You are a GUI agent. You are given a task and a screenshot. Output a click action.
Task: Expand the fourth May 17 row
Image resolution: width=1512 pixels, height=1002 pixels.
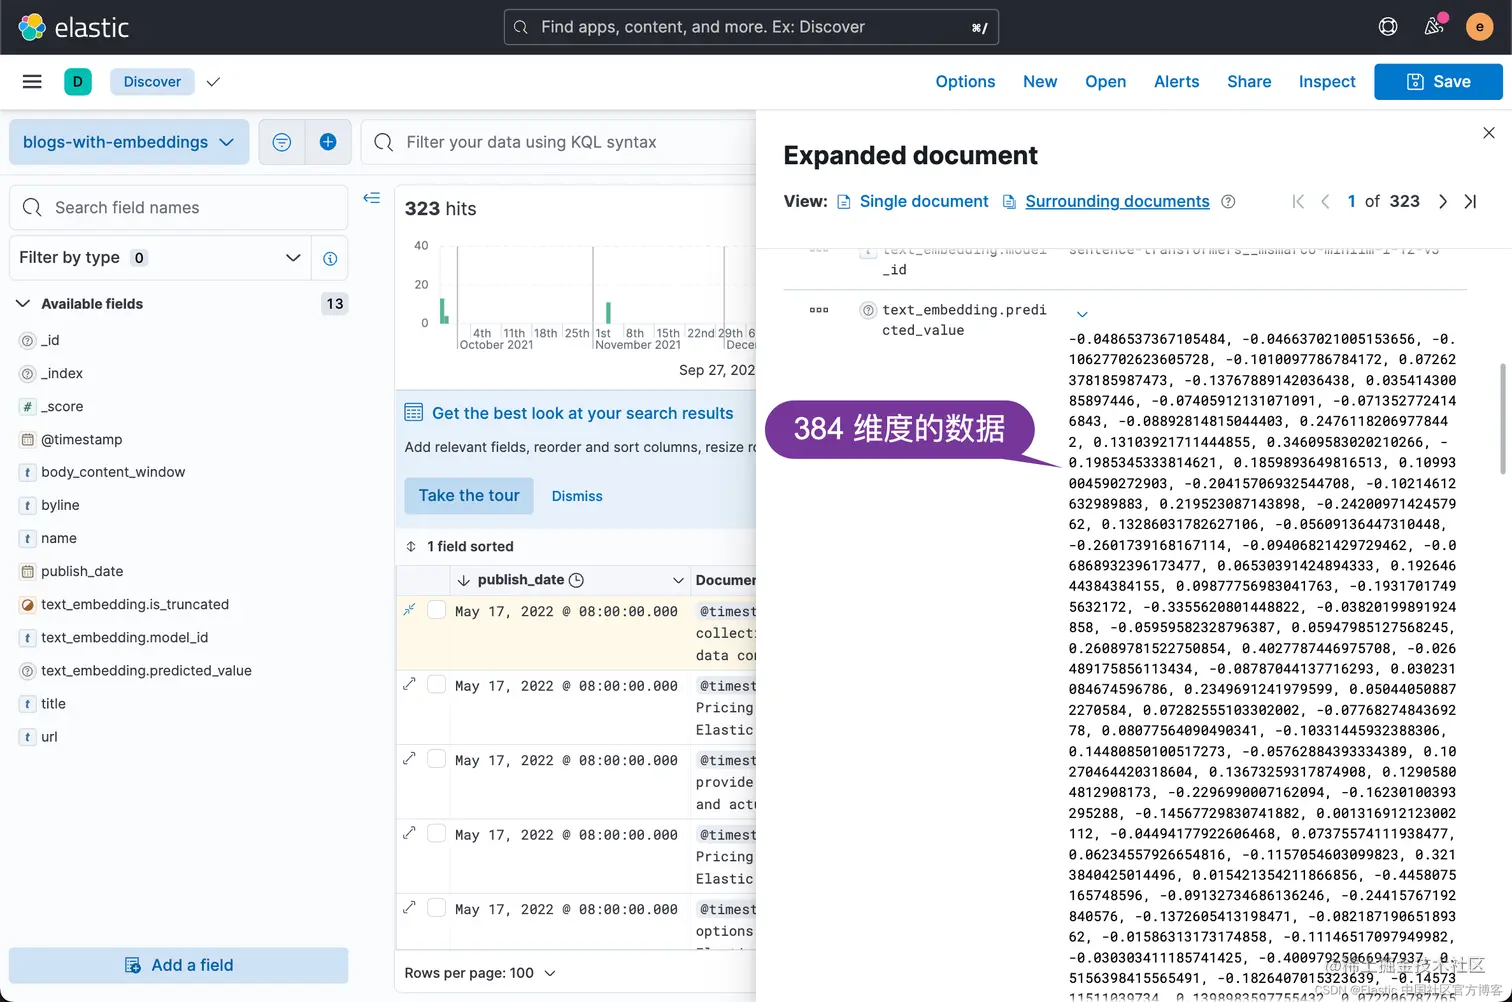click(409, 834)
